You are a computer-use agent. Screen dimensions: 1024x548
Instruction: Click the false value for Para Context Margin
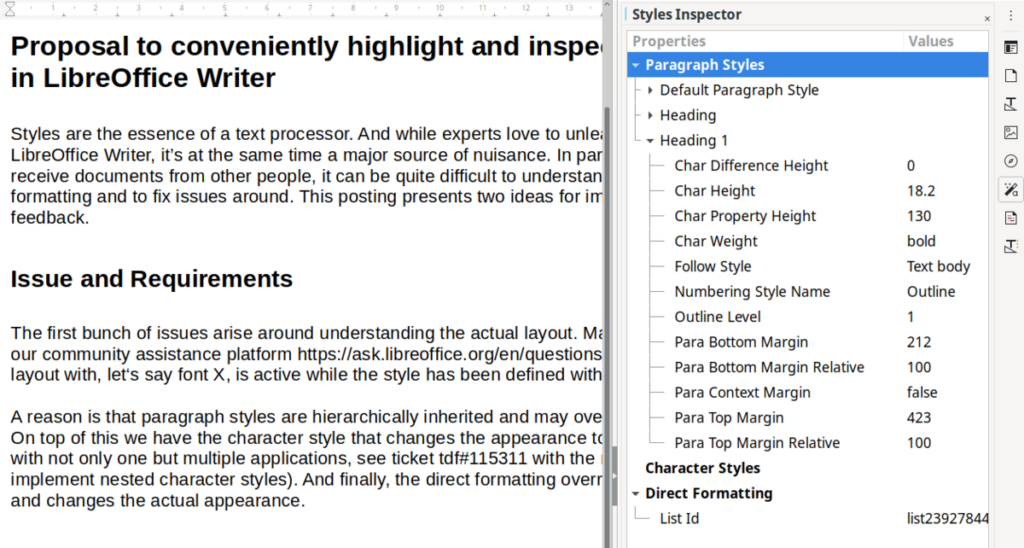(922, 393)
